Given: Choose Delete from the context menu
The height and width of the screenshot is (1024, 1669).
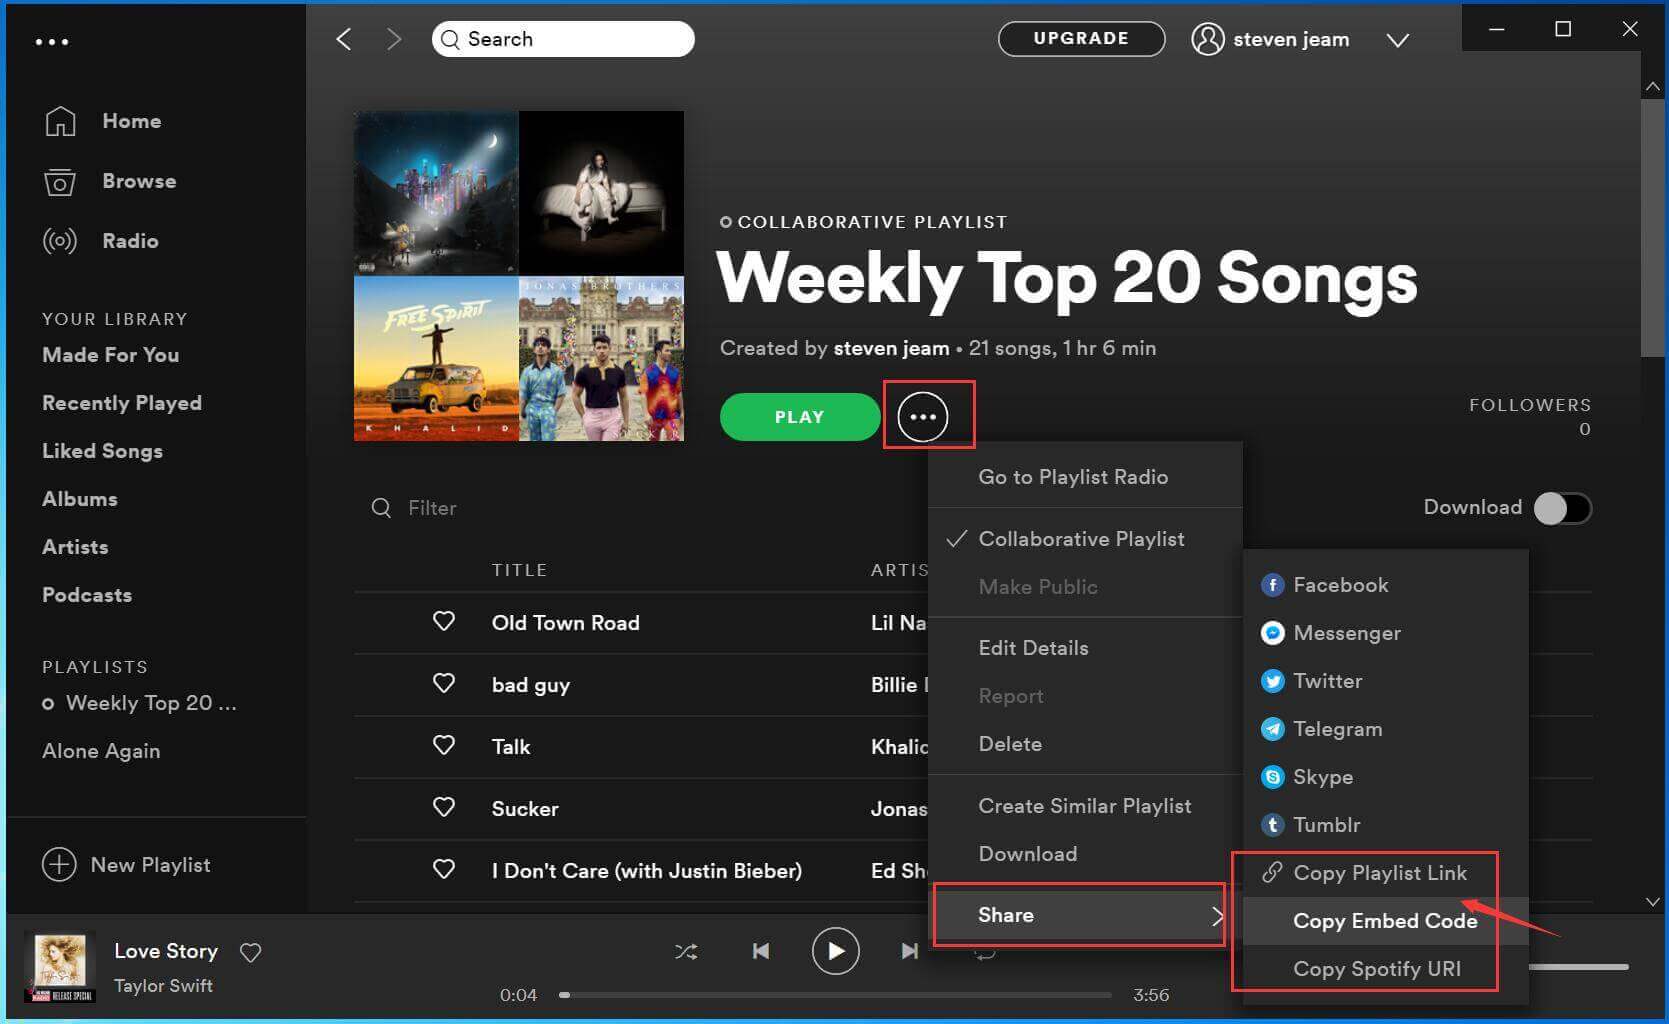Looking at the screenshot, I should tap(1010, 744).
